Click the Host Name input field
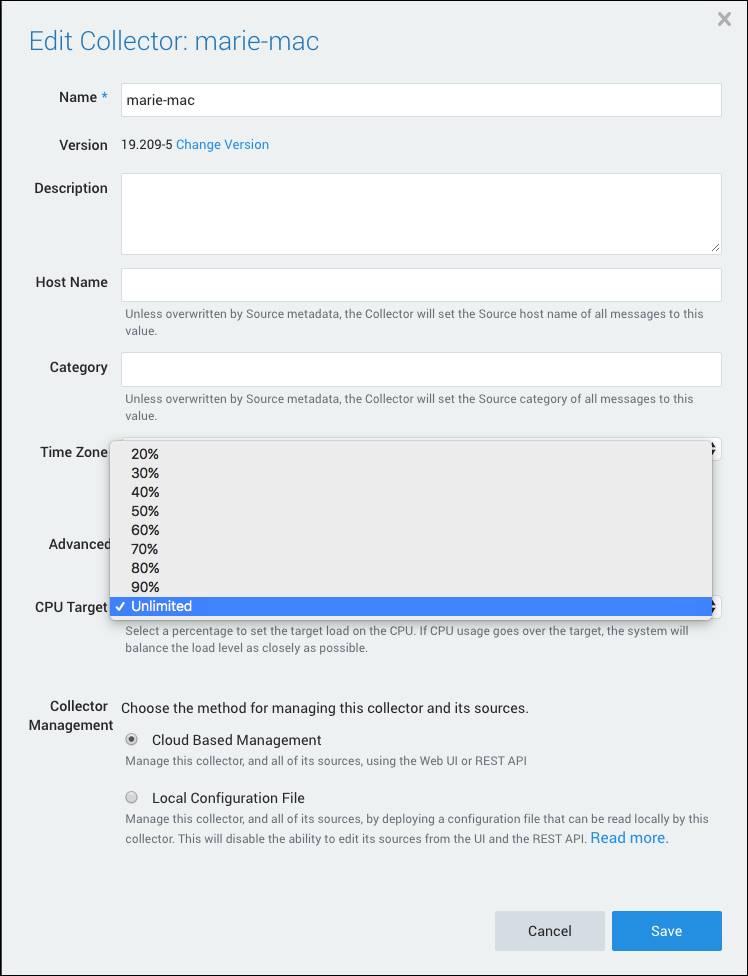Image resolution: width=748 pixels, height=976 pixels. click(420, 285)
